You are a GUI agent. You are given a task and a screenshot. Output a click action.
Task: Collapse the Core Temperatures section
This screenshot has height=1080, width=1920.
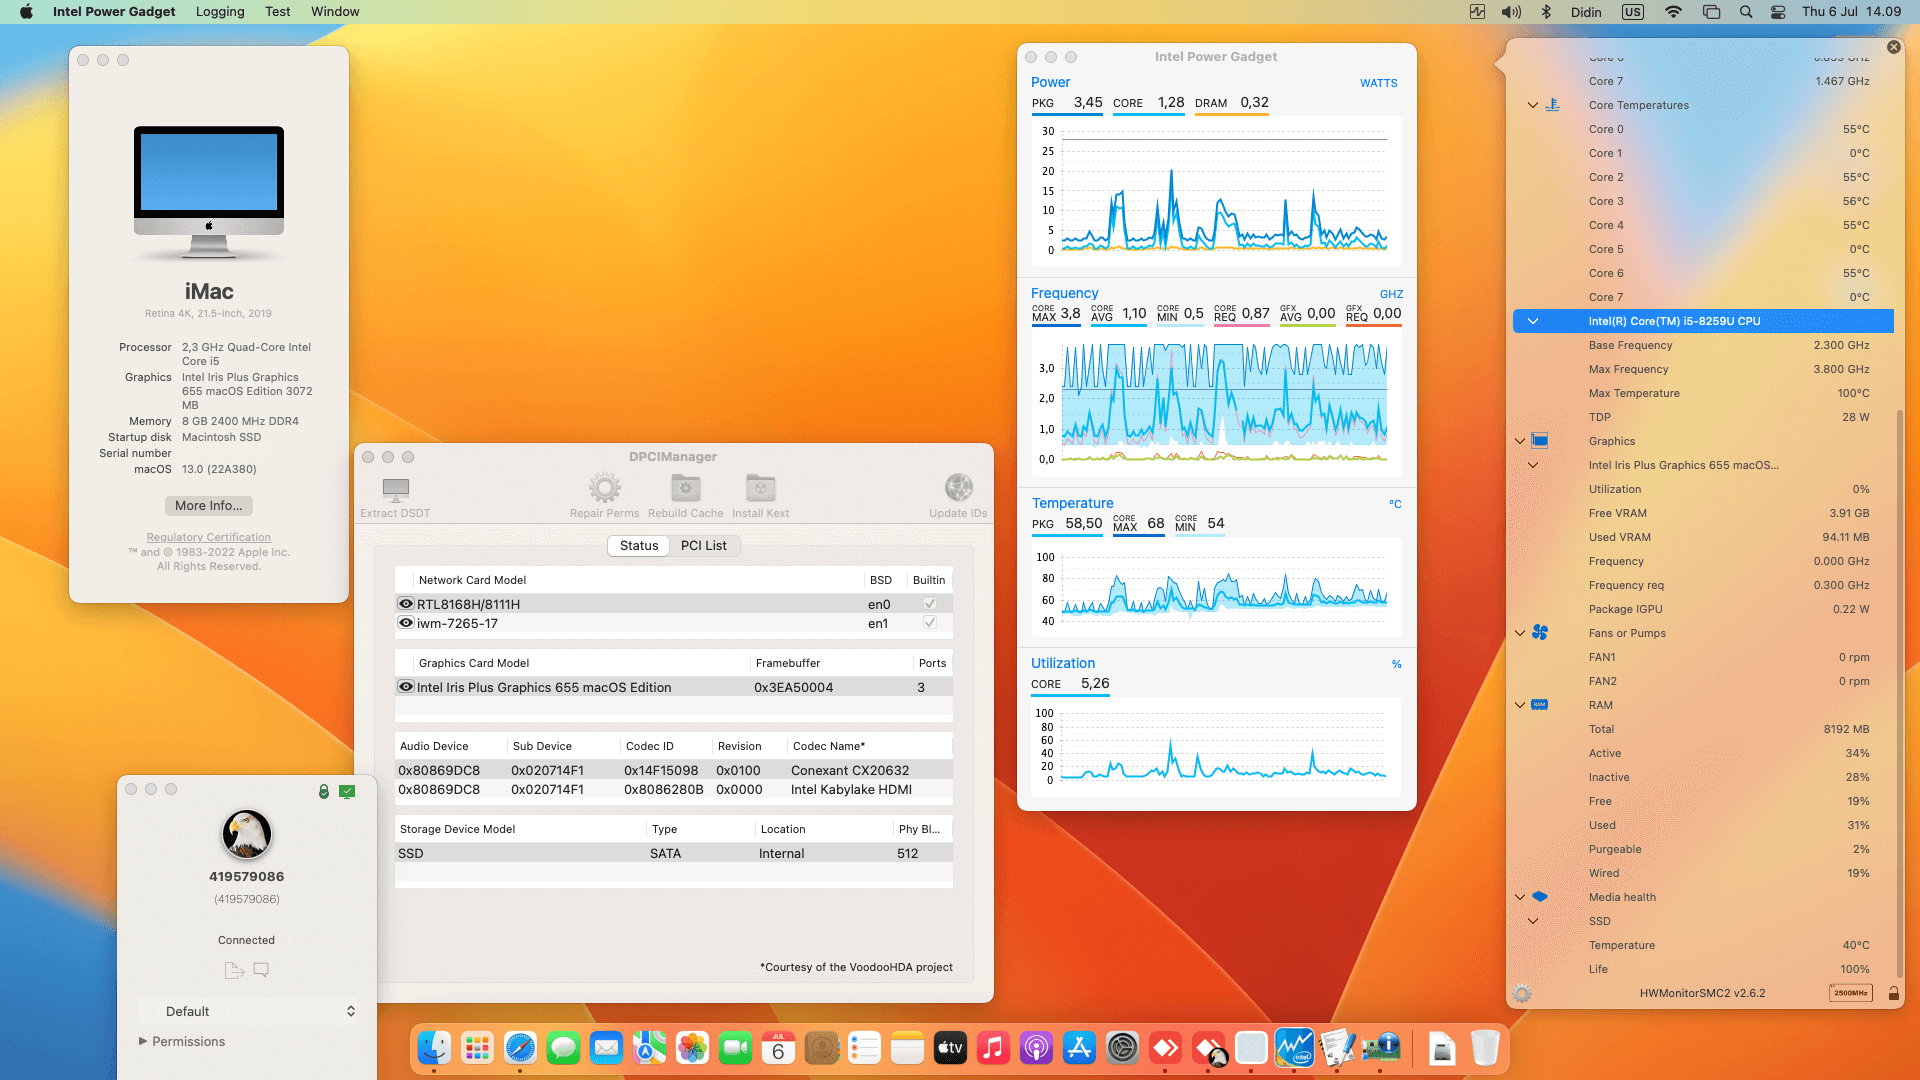[1532, 105]
